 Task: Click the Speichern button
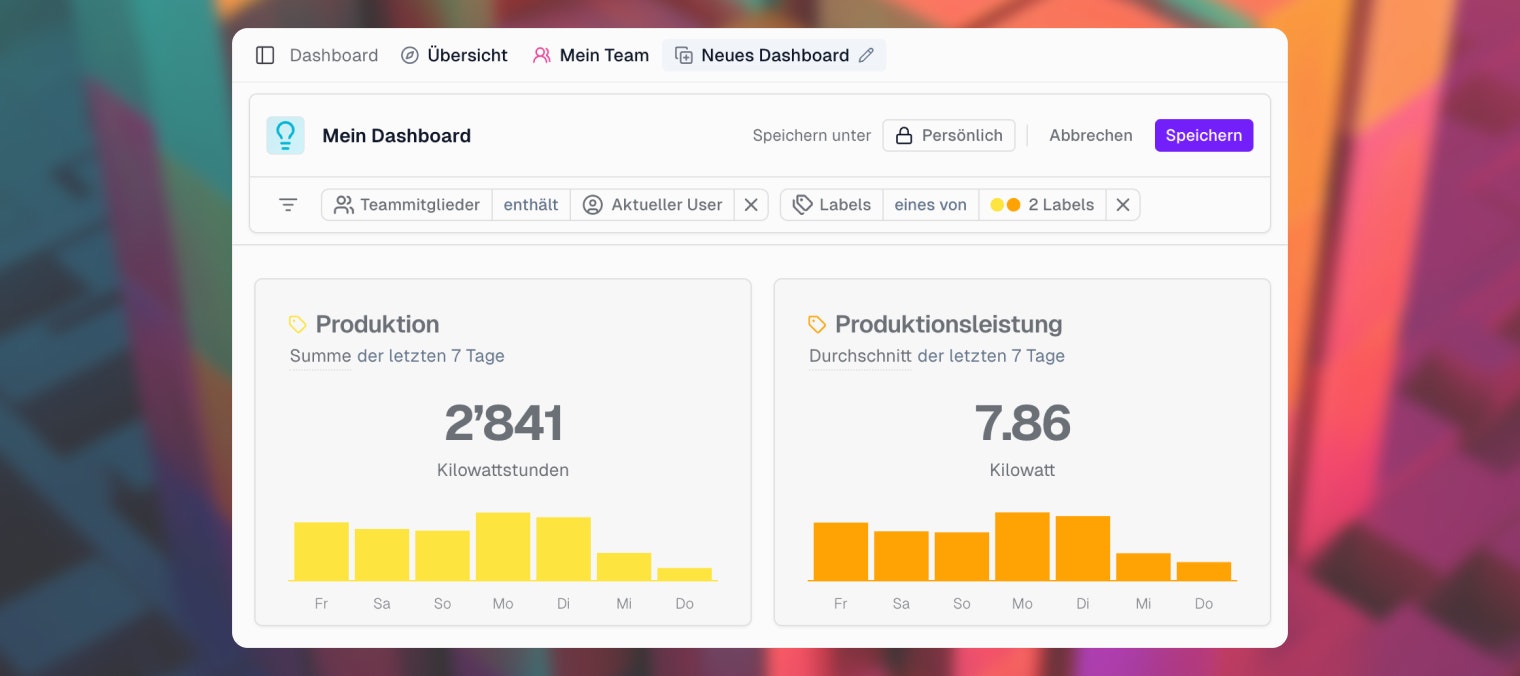(1204, 135)
